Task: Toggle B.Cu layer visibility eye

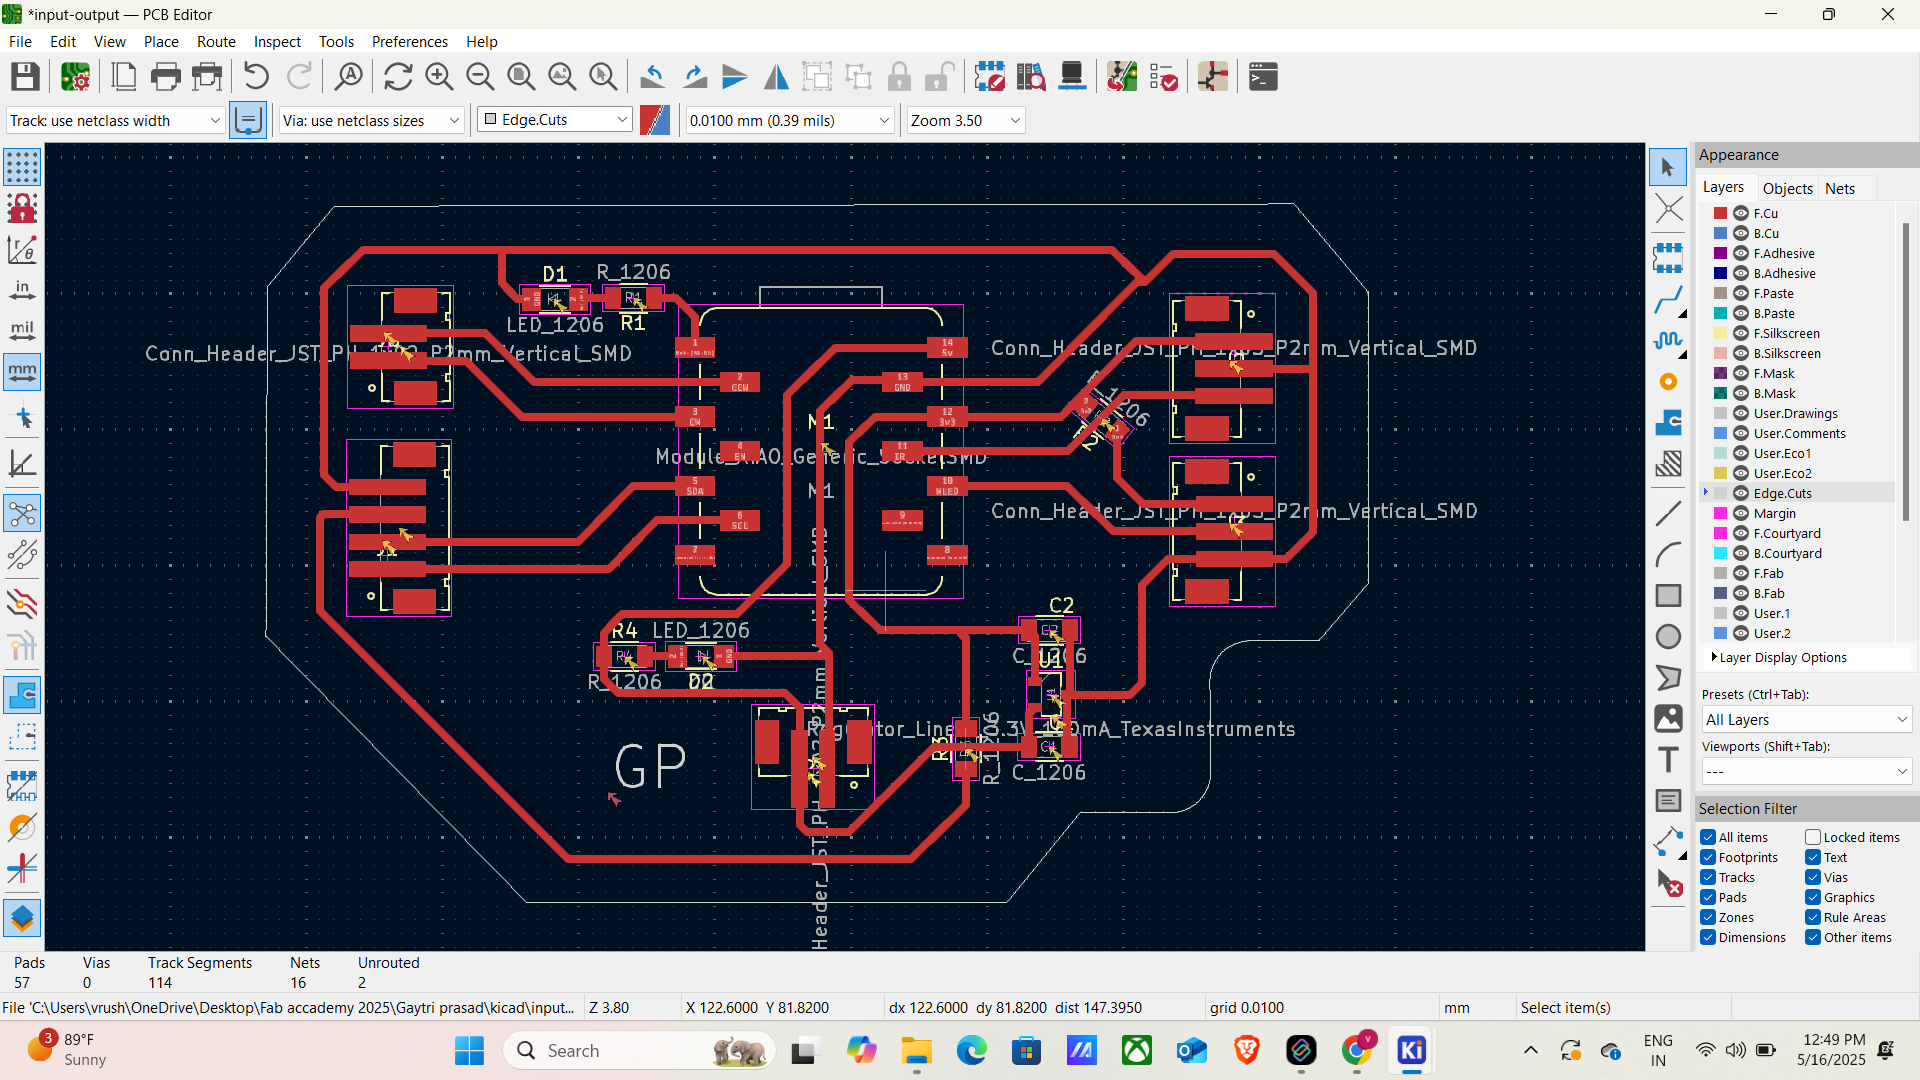Action: tap(1741, 233)
